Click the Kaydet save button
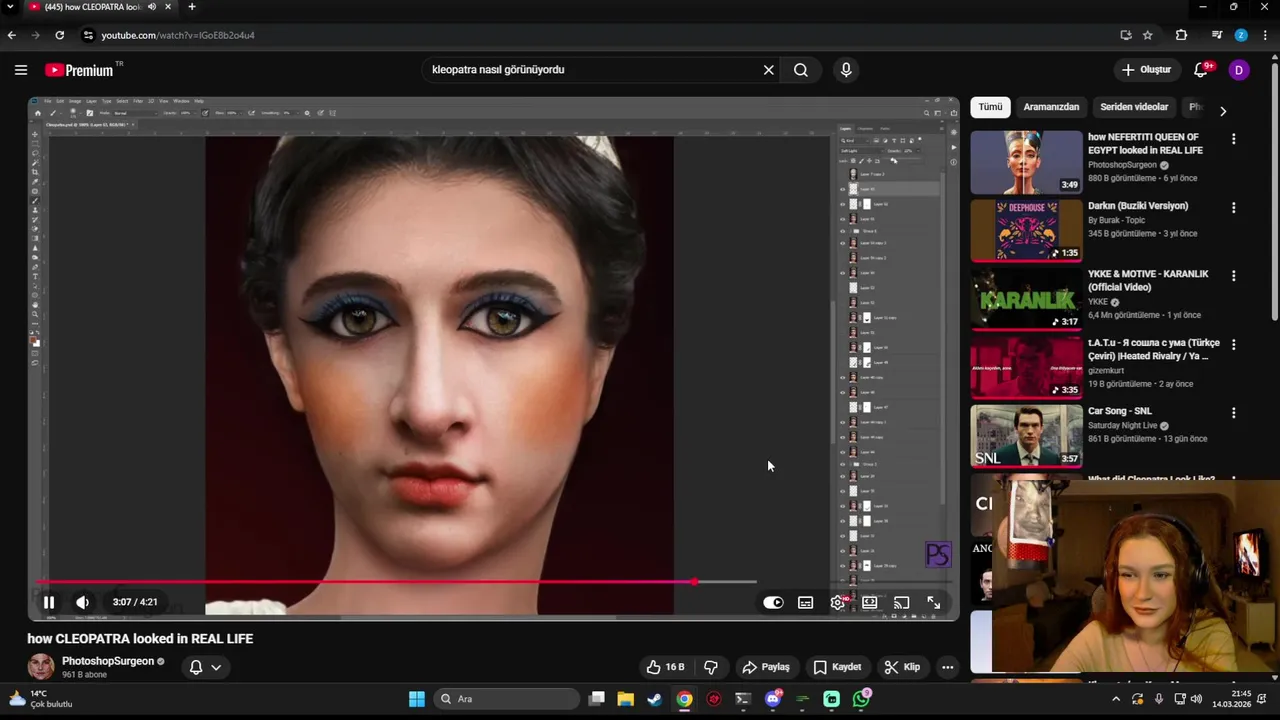The height and width of the screenshot is (720, 1280). click(837, 667)
